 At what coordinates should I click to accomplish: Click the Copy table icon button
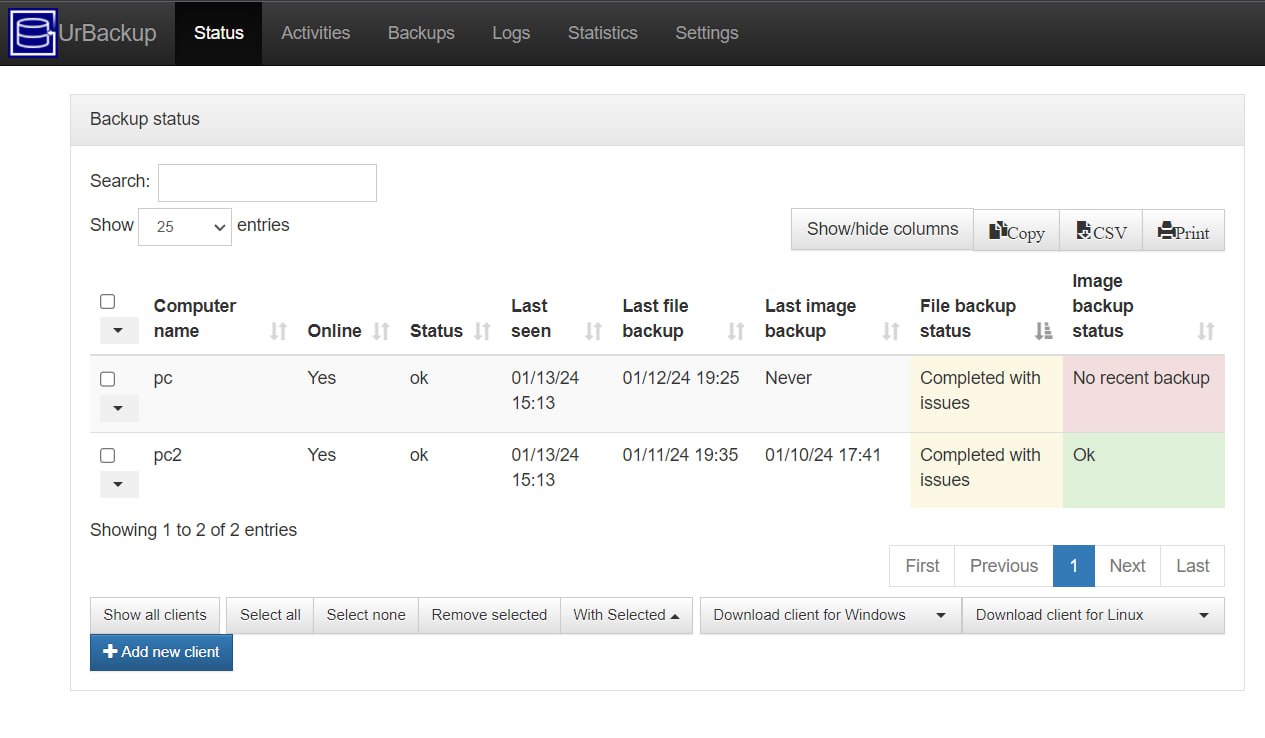1016,231
